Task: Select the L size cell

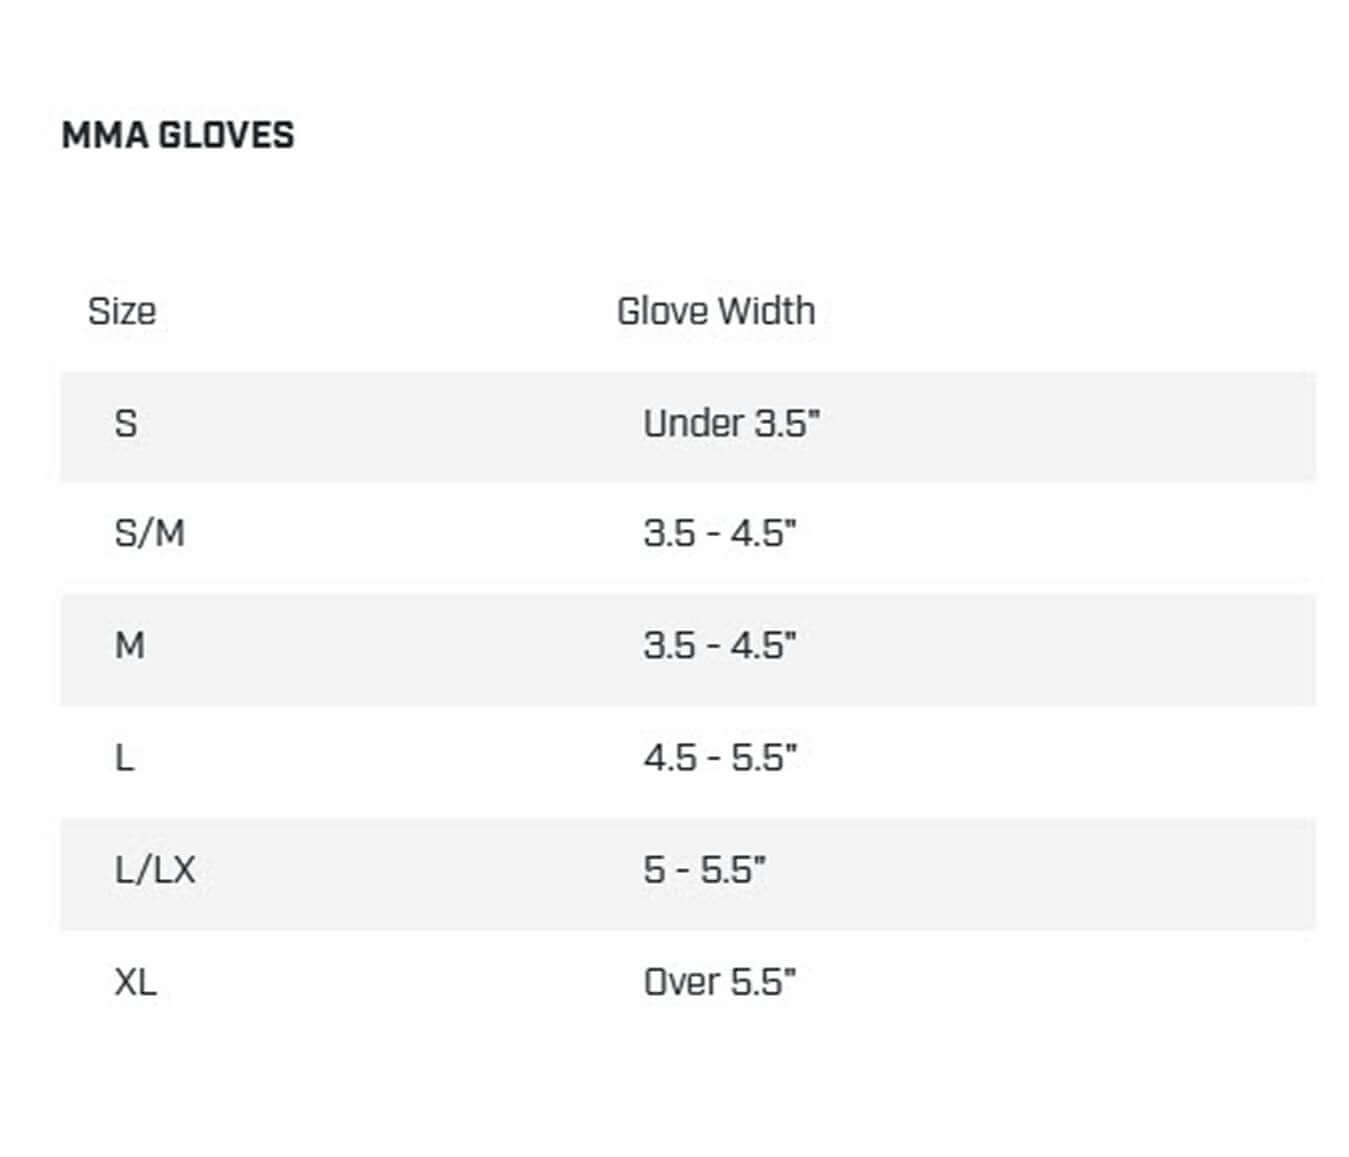Action: pos(125,758)
